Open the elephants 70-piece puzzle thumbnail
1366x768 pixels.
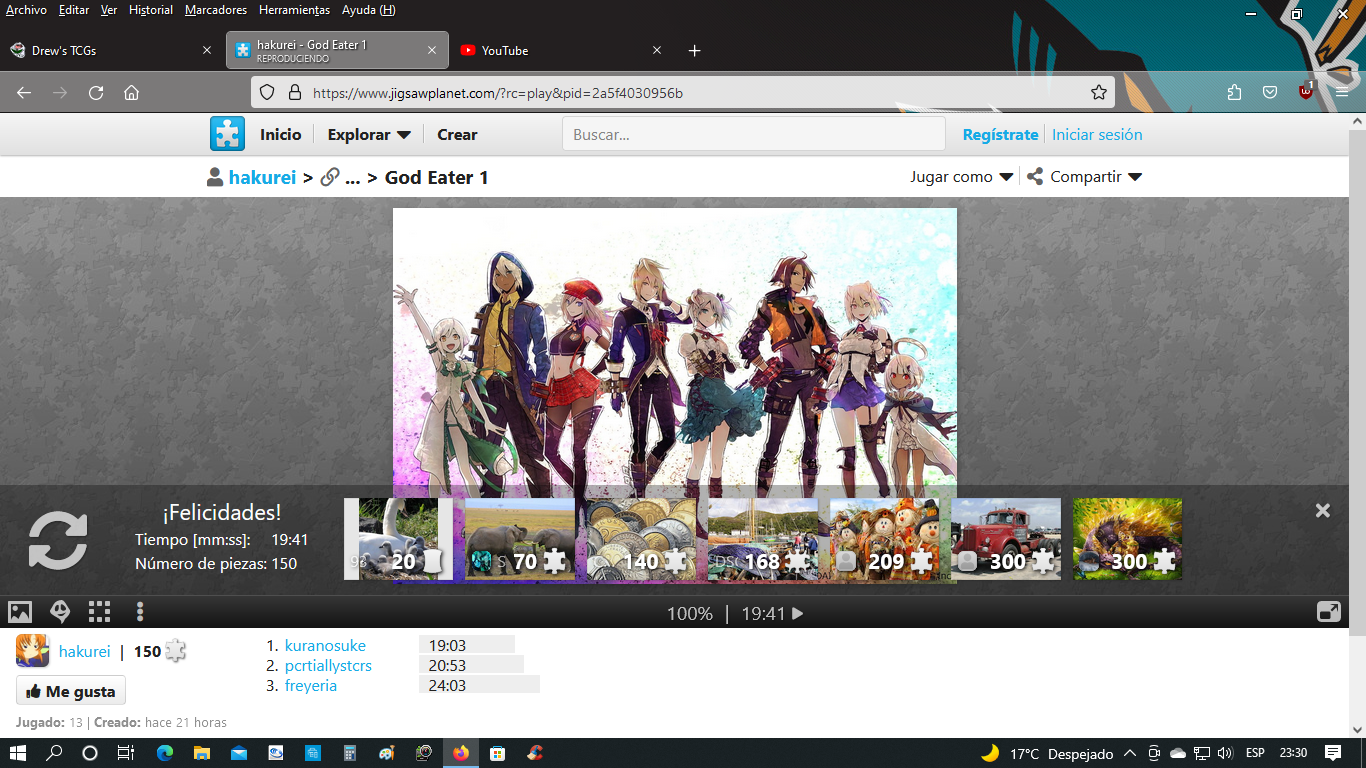coord(520,539)
